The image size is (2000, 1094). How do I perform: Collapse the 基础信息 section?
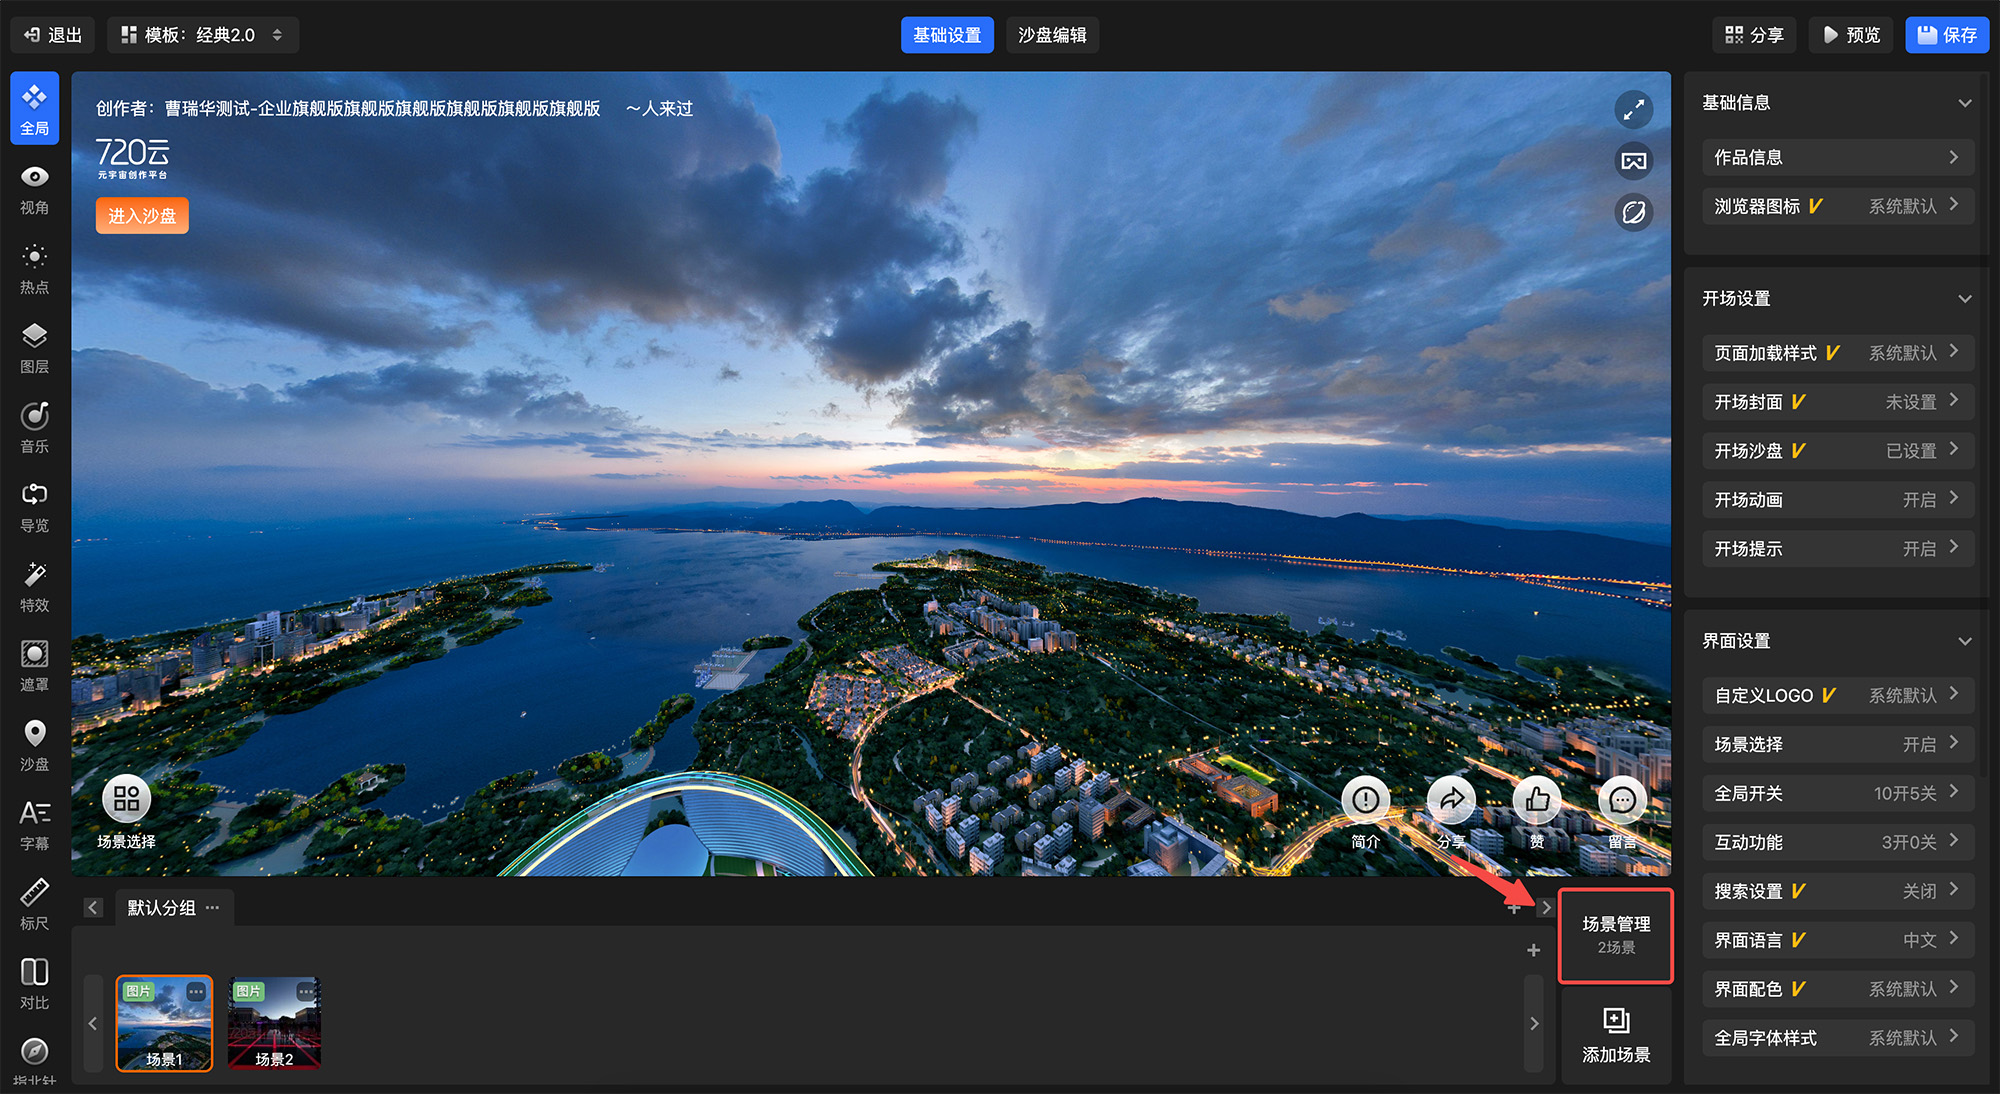1964,103
